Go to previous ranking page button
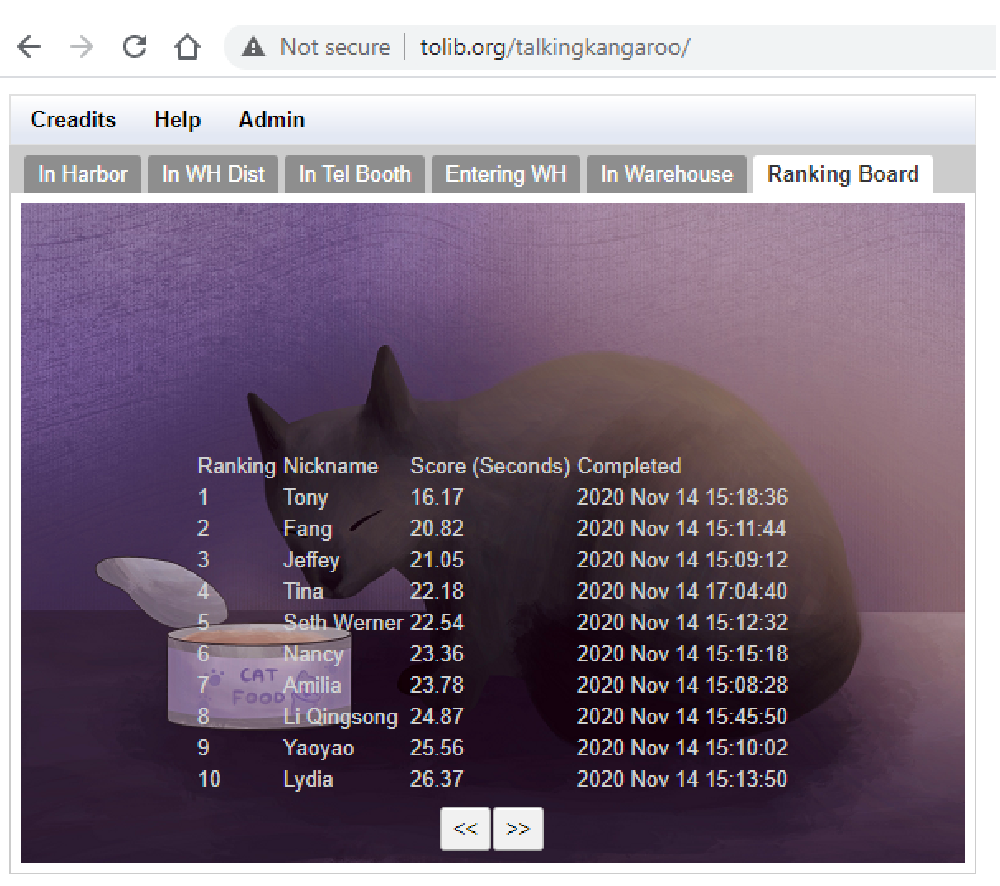Image resolution: width=1000 pixels, height=886 pixels. point(465,829)
